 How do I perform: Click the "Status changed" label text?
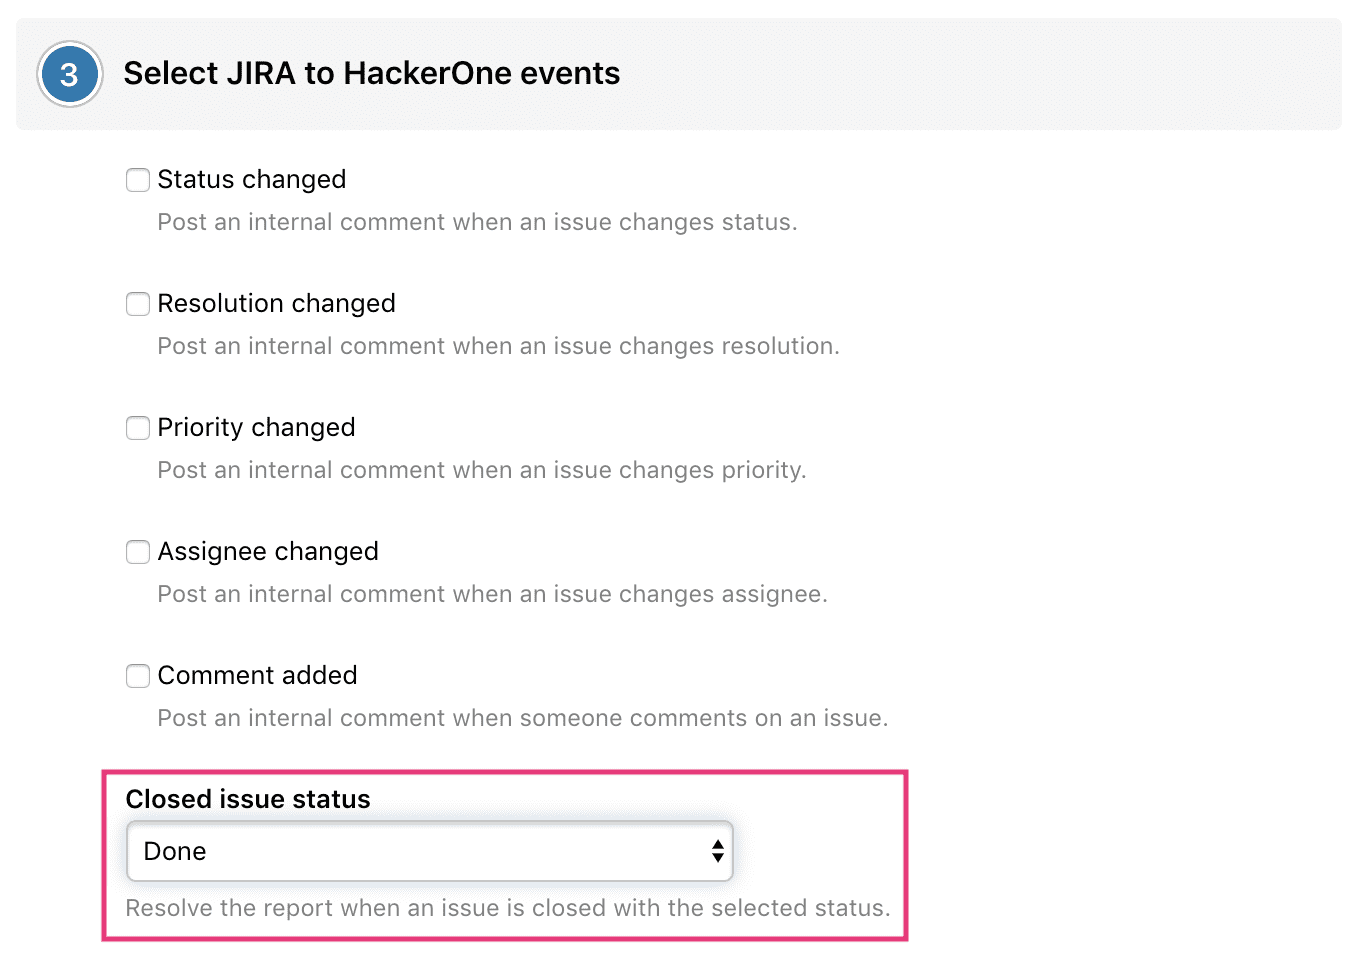(x=252, y=180)
